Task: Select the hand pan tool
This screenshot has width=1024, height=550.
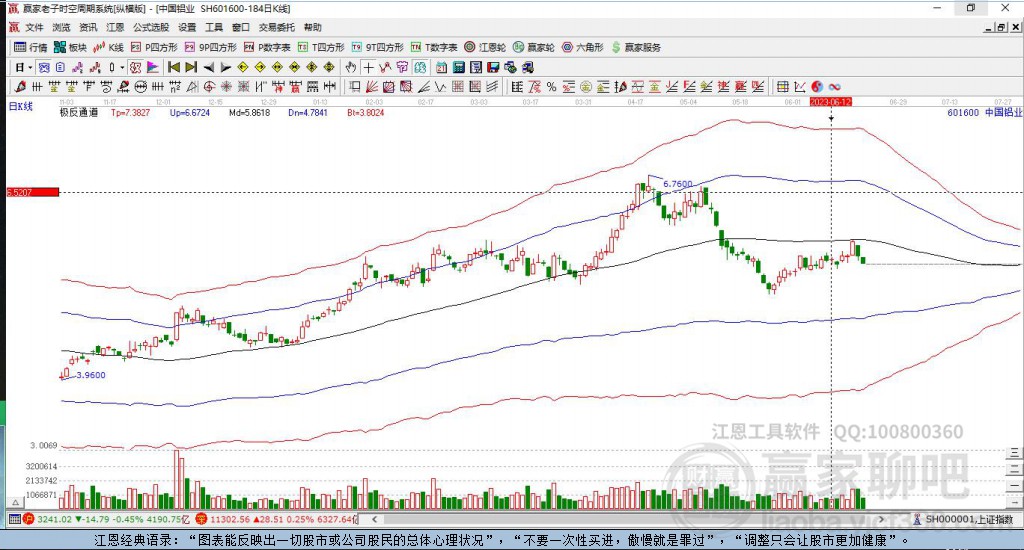Action: click(x=351, y=67)
